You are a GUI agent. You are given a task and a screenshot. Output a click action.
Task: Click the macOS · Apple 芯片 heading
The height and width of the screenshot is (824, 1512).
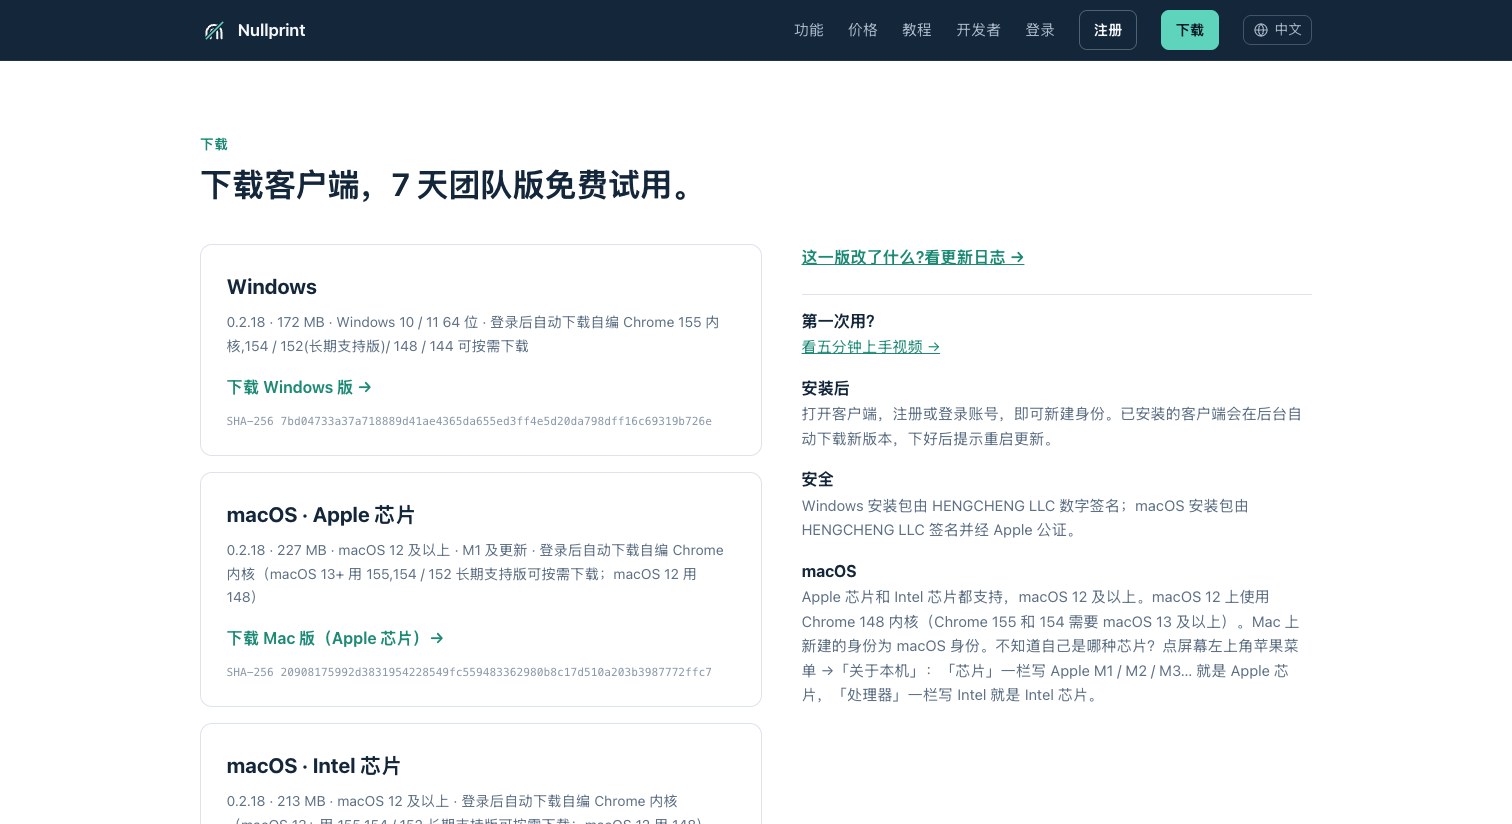(321, 515)
